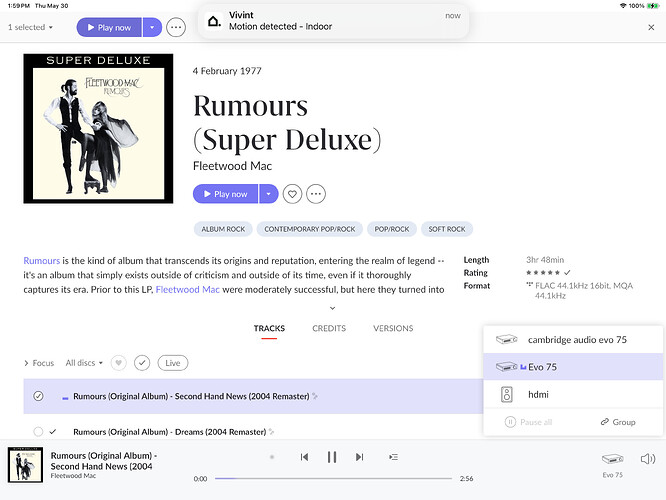Viewport: 666px width, 500px height.
Task: Seek on the playback progress bar
Action: [x=333, y=478]
